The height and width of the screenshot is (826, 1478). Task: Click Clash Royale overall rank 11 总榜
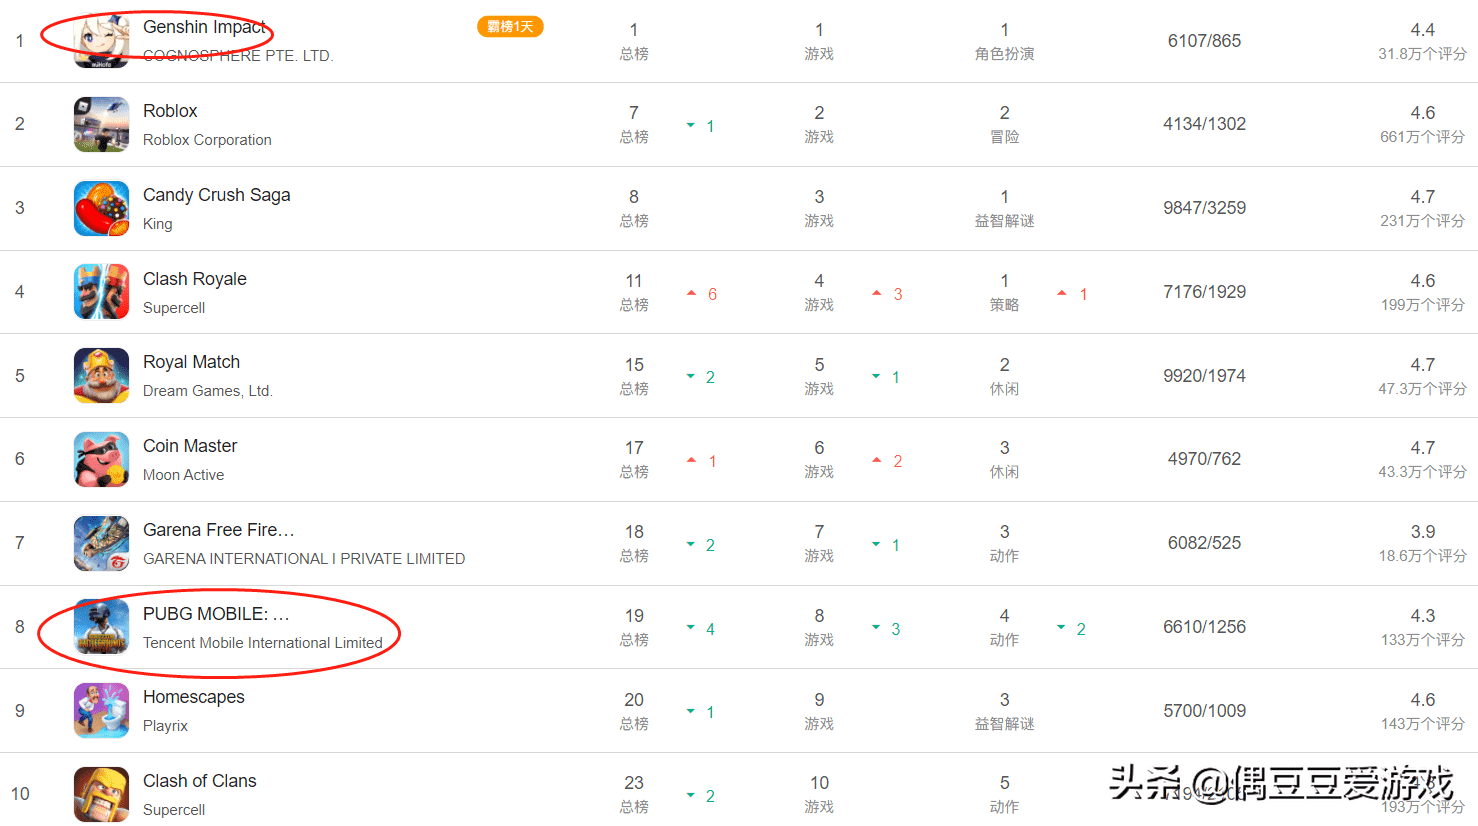coord(634,292)
